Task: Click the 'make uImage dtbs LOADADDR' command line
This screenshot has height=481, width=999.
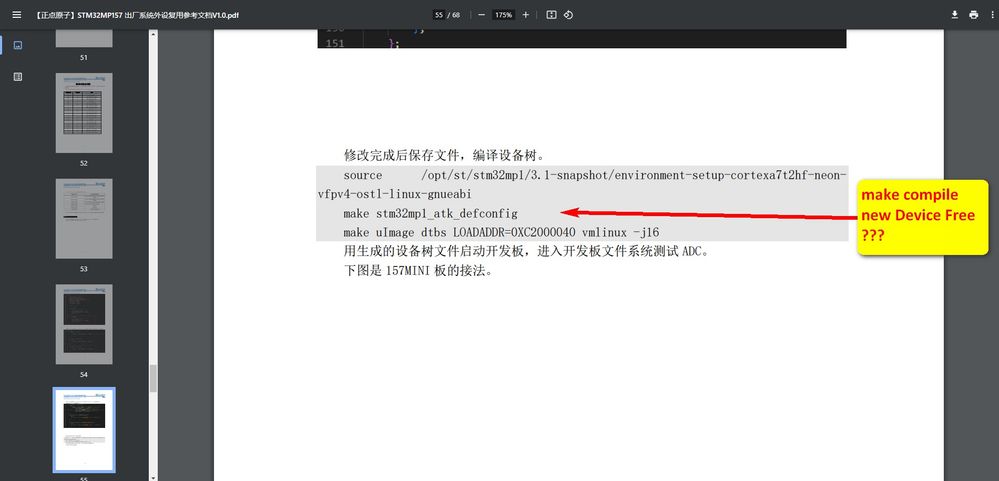Action: click(x=501, y=233)
